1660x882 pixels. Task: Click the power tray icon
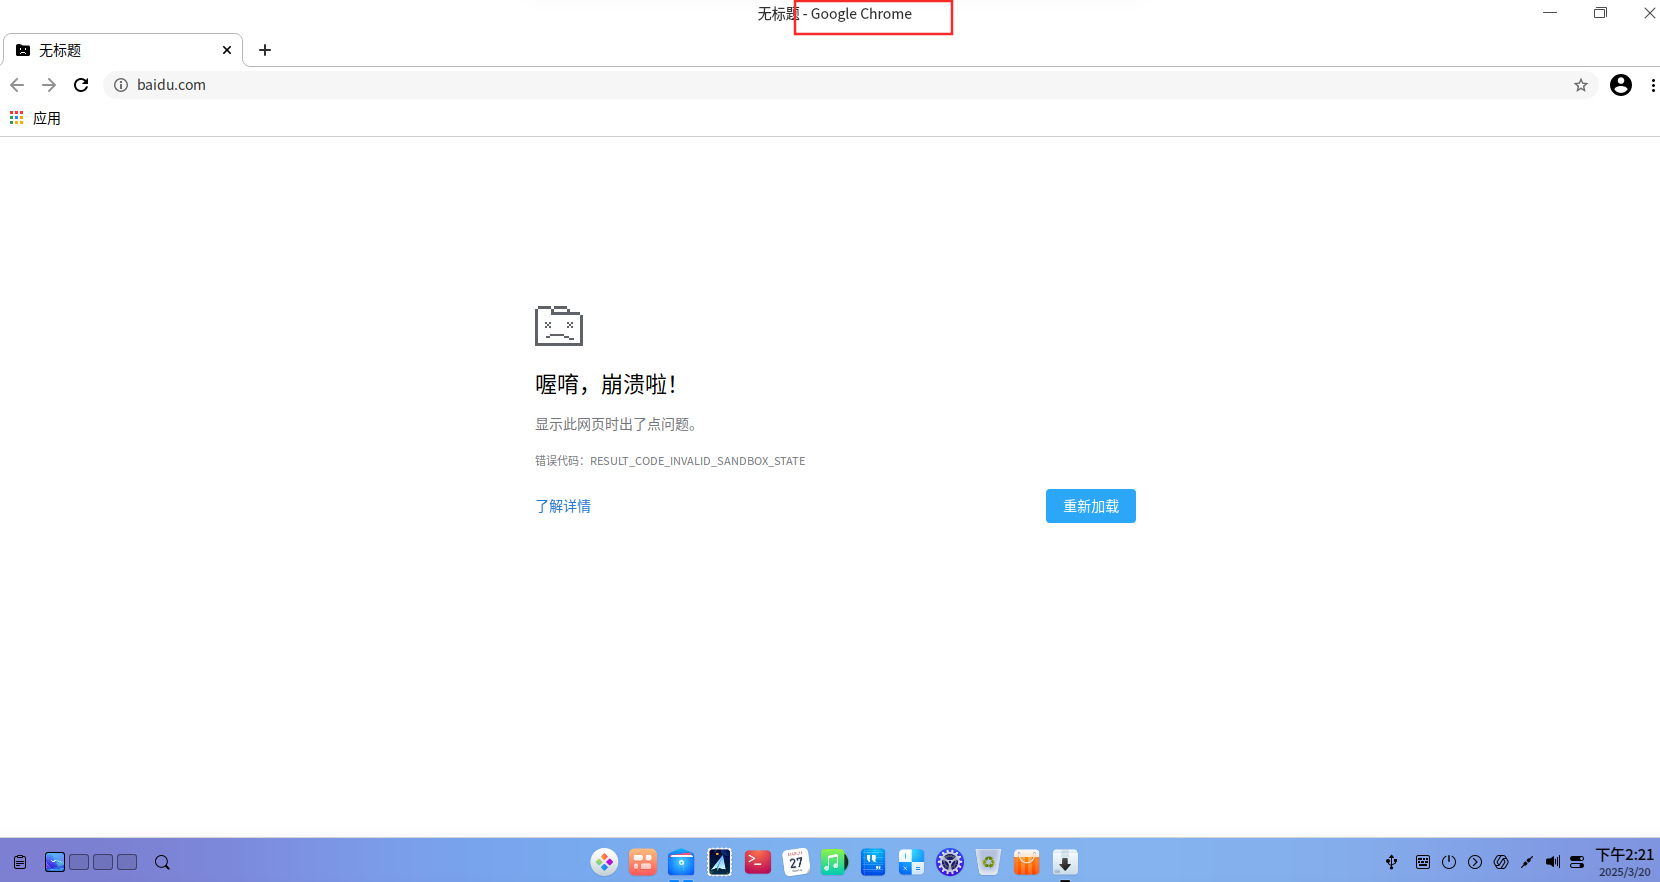pyautogui.click(x=1449, y=862)
